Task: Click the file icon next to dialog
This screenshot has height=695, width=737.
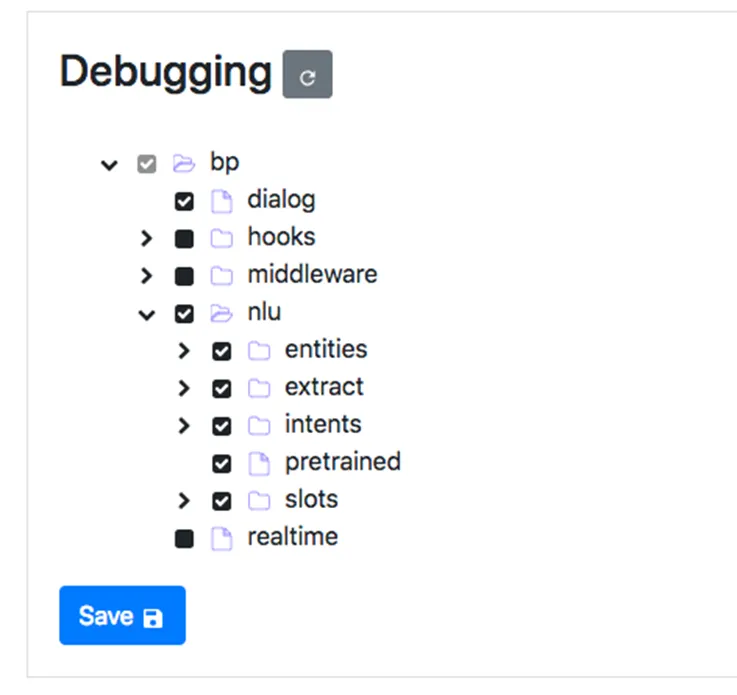Action: tap(221, 202)
